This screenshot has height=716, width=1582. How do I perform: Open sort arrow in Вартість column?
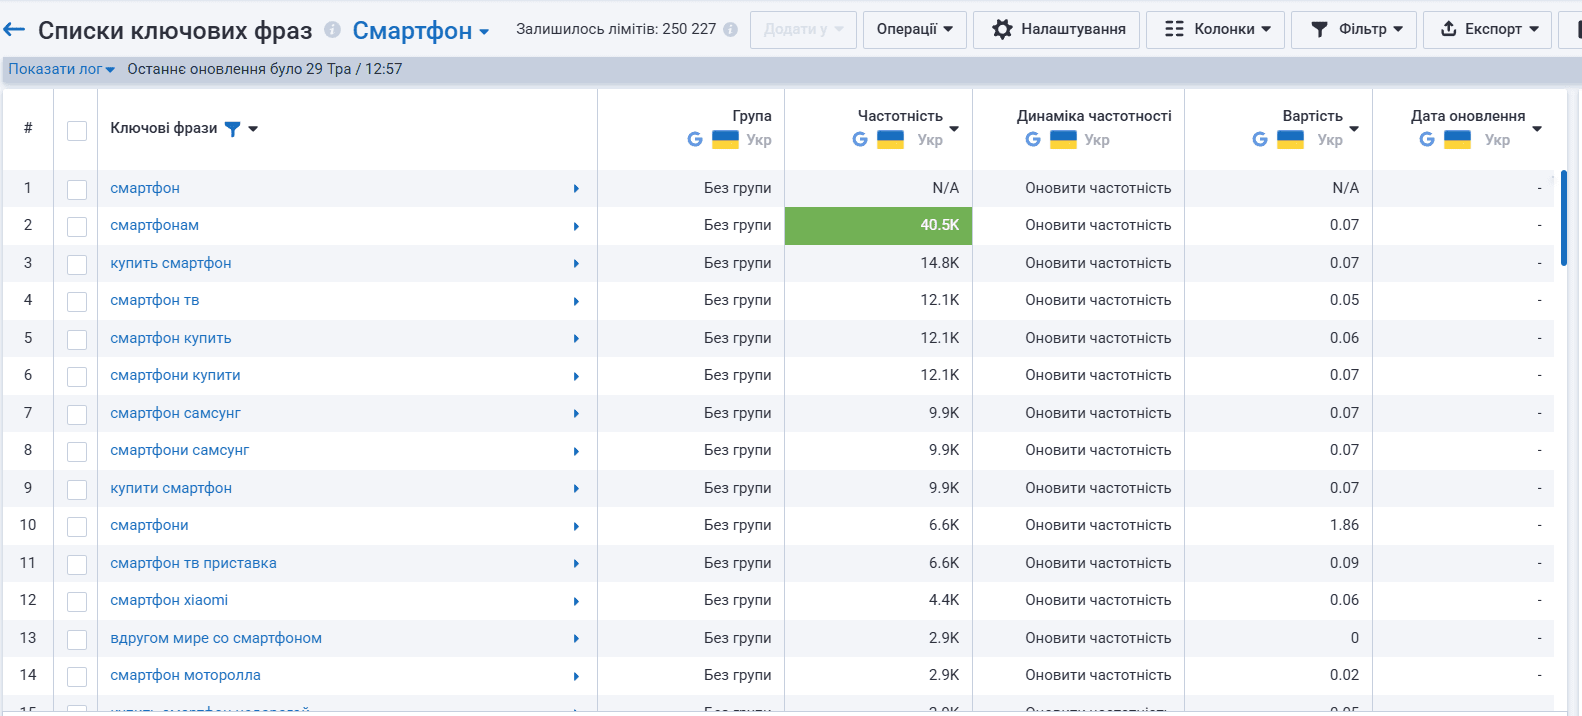point(1354,129)
